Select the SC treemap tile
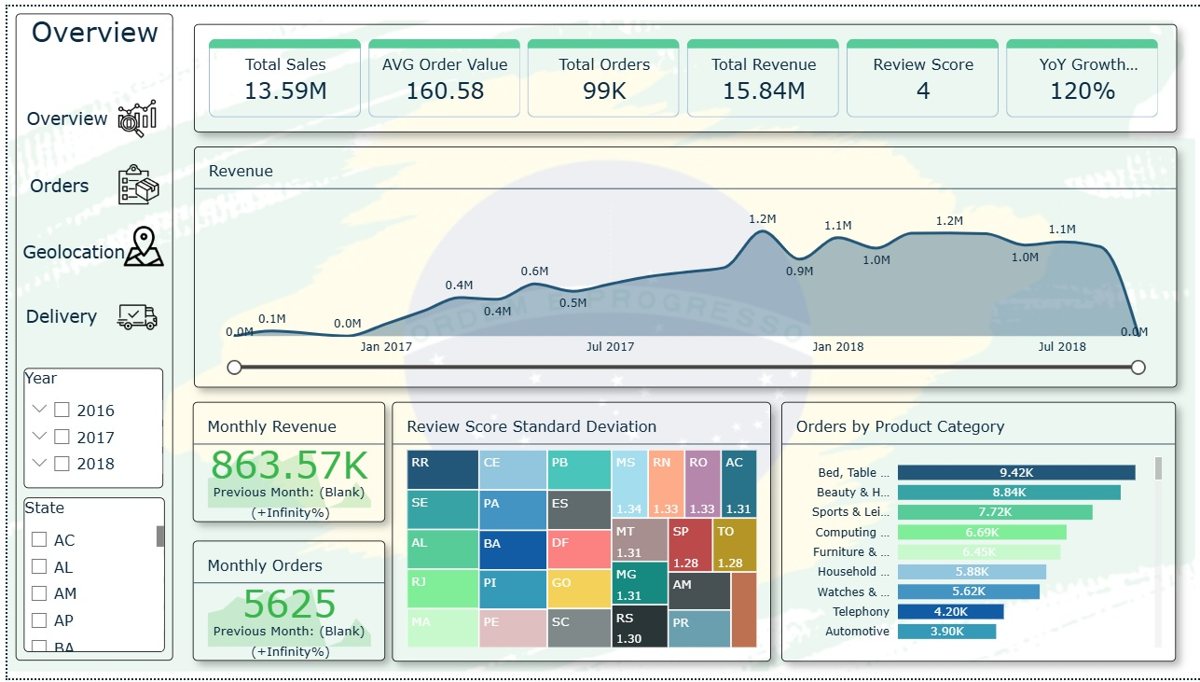Screen dimensions: 1200x682 (579, 628)
